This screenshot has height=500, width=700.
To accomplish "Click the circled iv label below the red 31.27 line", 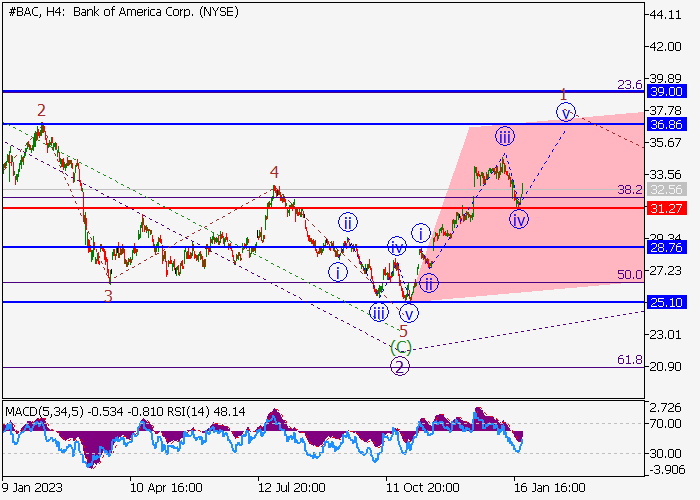I will pos(518,220).
